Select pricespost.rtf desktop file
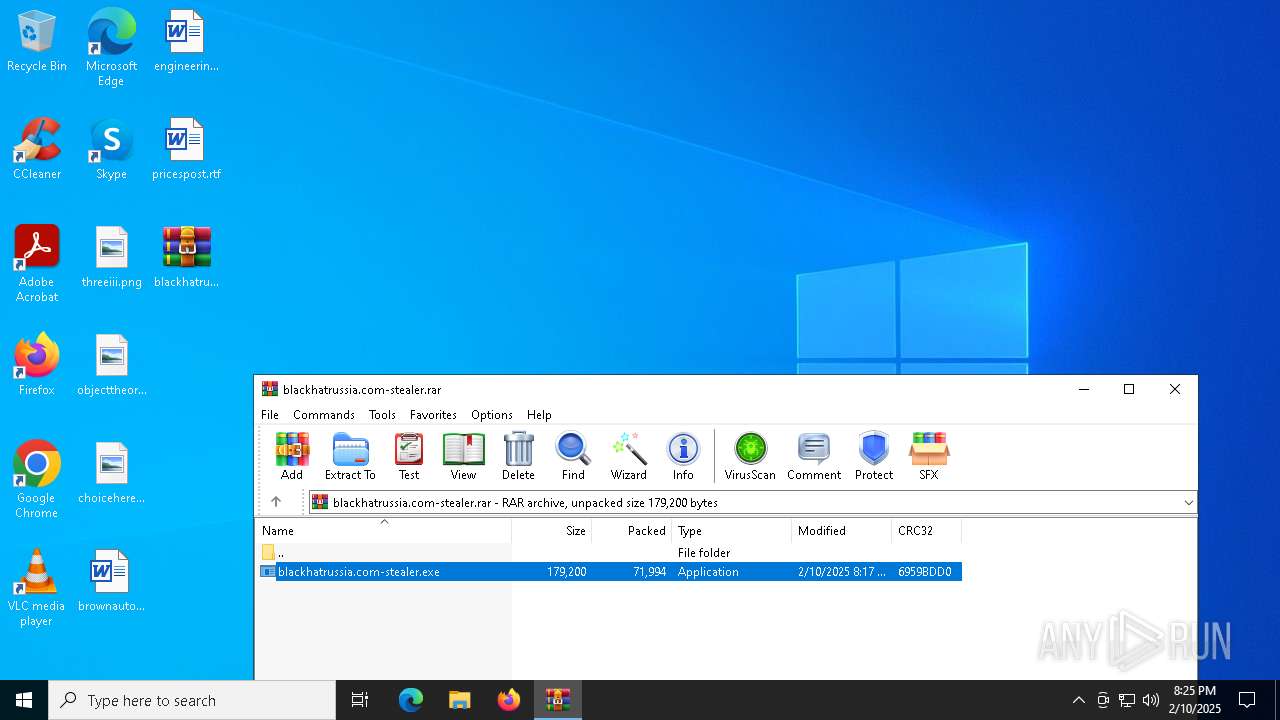 point(186,150)
